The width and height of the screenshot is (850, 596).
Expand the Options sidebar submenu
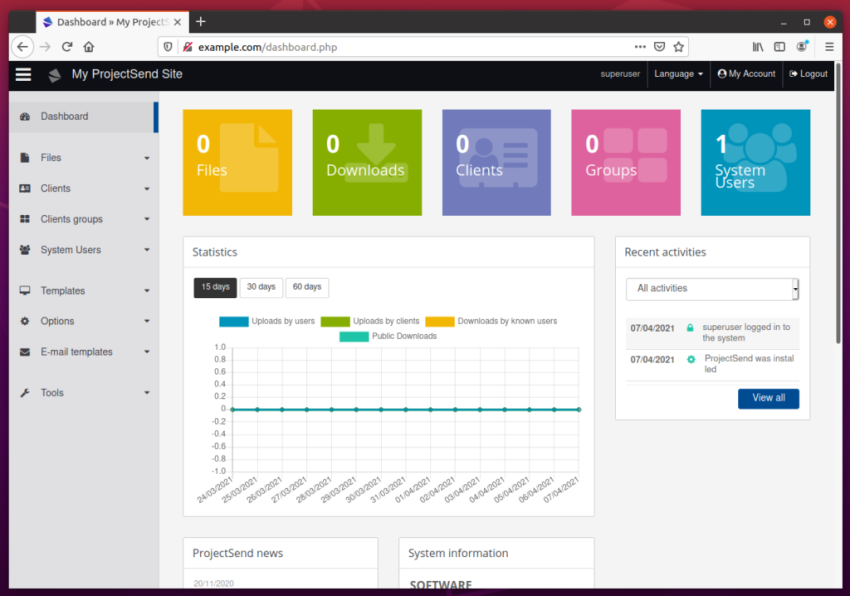click(x=147, y=321)
